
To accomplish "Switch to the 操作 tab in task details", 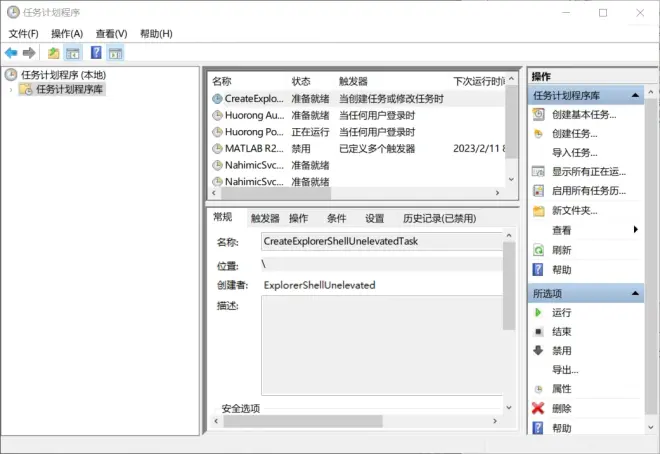I will click(298, 218).
